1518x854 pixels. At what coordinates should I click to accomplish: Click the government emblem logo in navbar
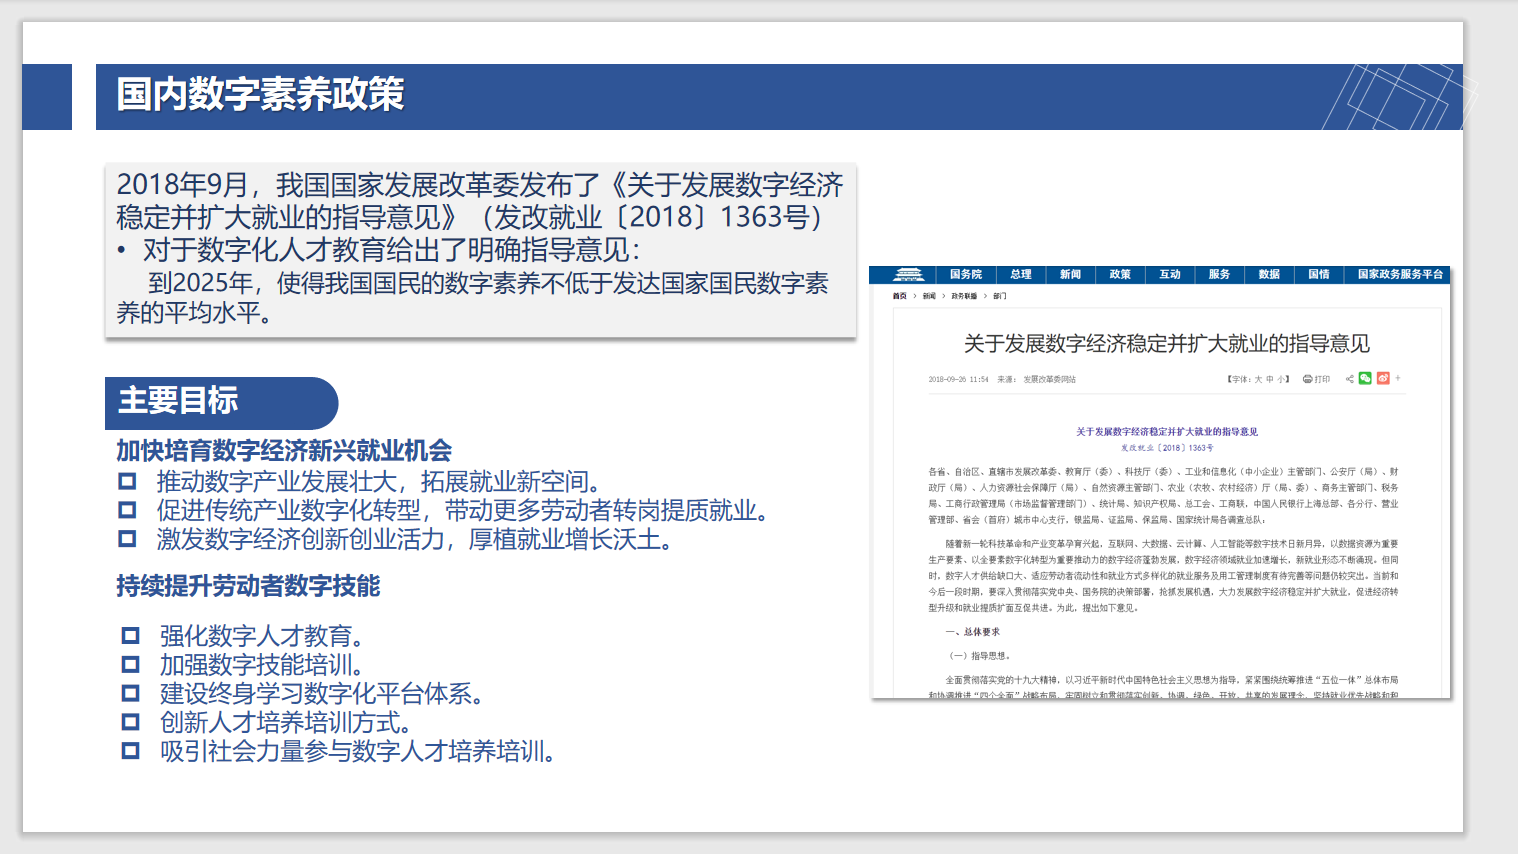click(908, 274)
